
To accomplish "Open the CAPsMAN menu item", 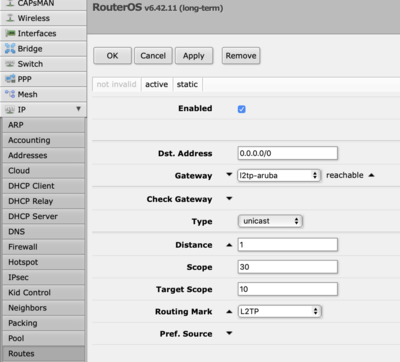I will coord(43,4).
